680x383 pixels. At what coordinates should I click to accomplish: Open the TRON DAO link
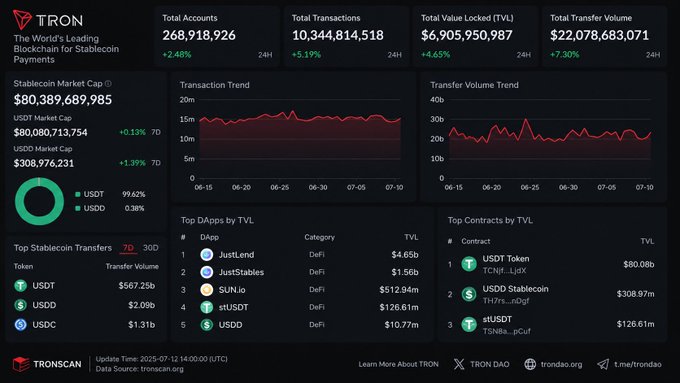point(490,364)
